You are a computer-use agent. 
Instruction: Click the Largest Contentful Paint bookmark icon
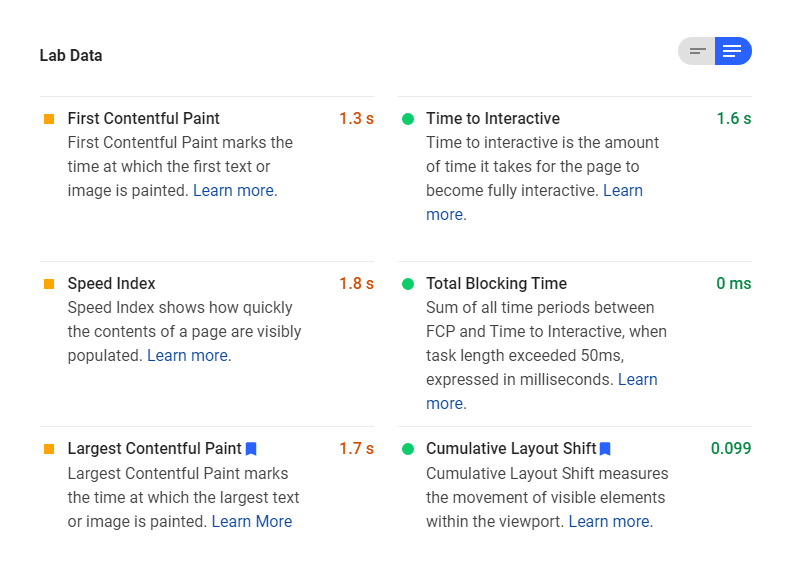click(x=251, y=449)
